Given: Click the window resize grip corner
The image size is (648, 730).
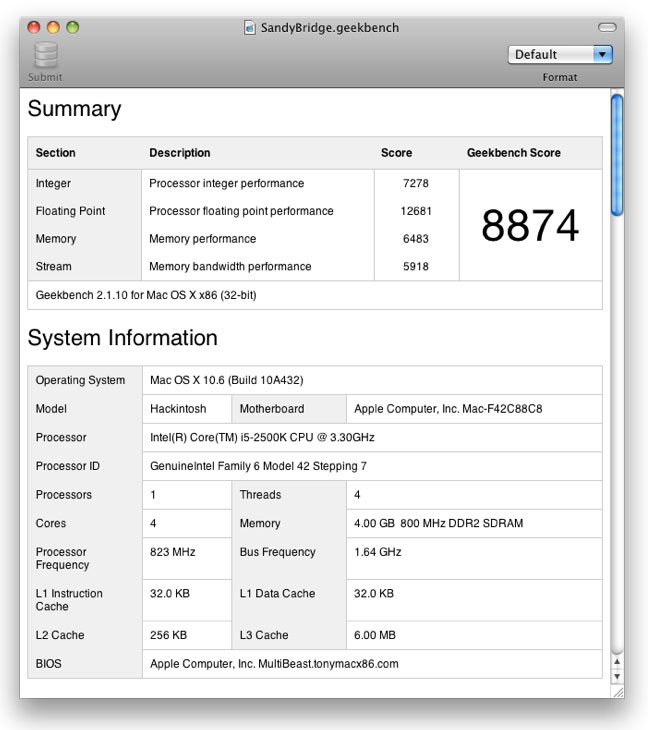Looking at the screenshot, I should point(617,691).
